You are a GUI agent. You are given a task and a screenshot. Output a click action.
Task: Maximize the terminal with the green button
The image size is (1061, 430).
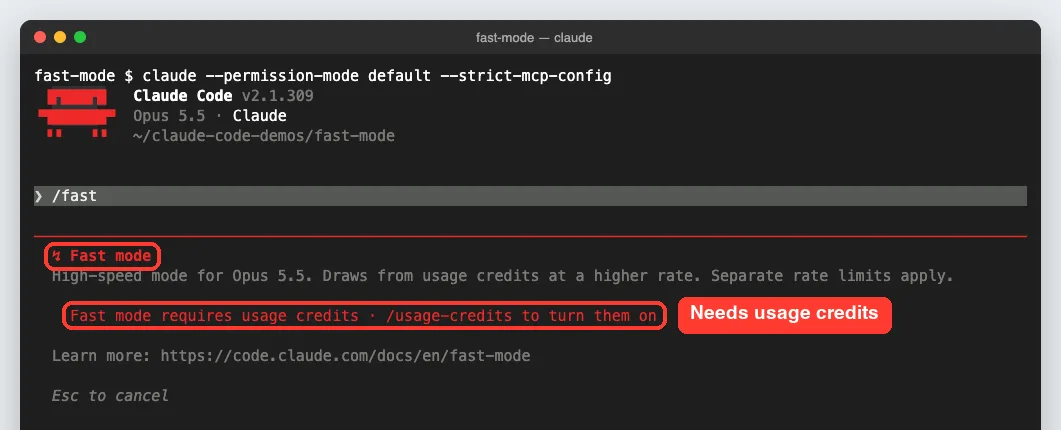[x=80, y=37]
